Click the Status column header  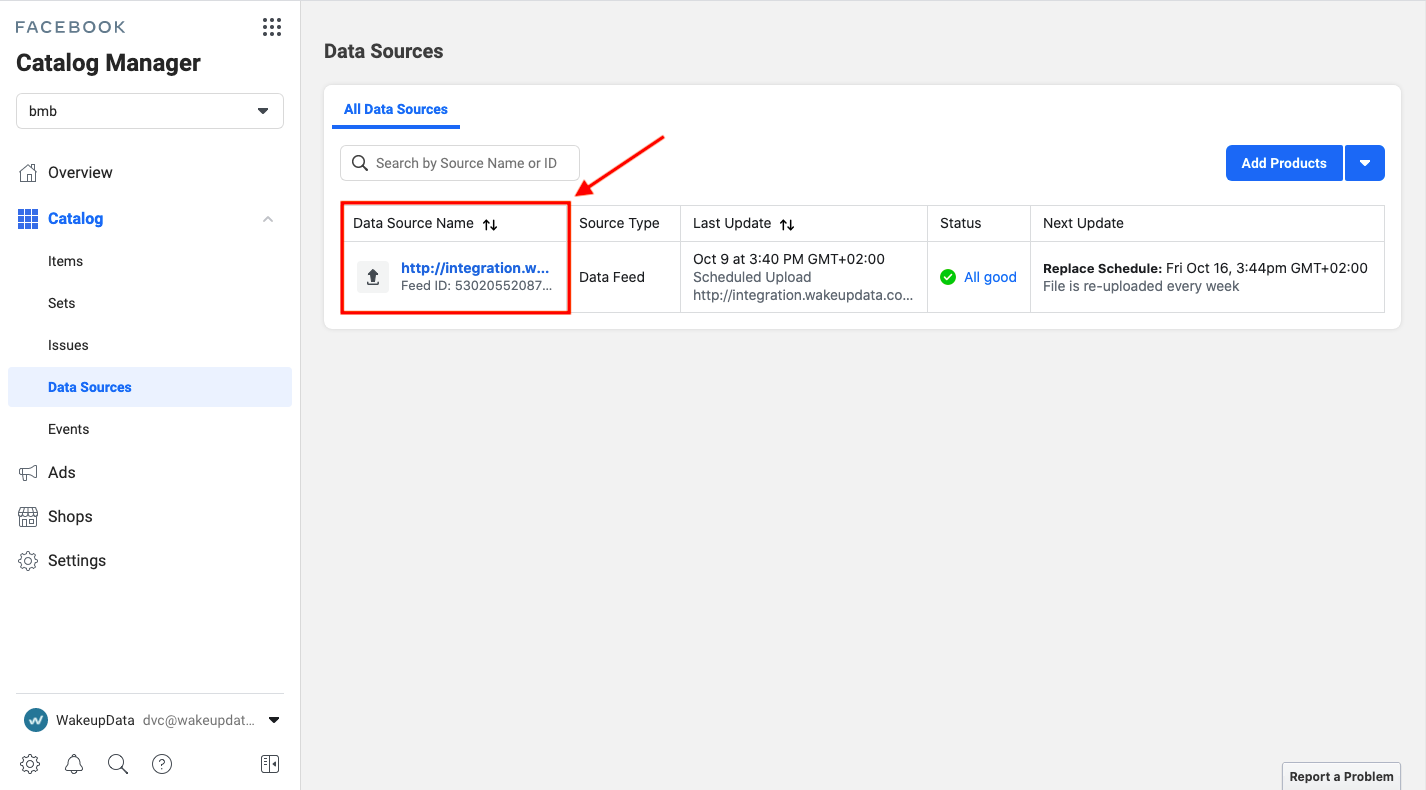(961, 223)
